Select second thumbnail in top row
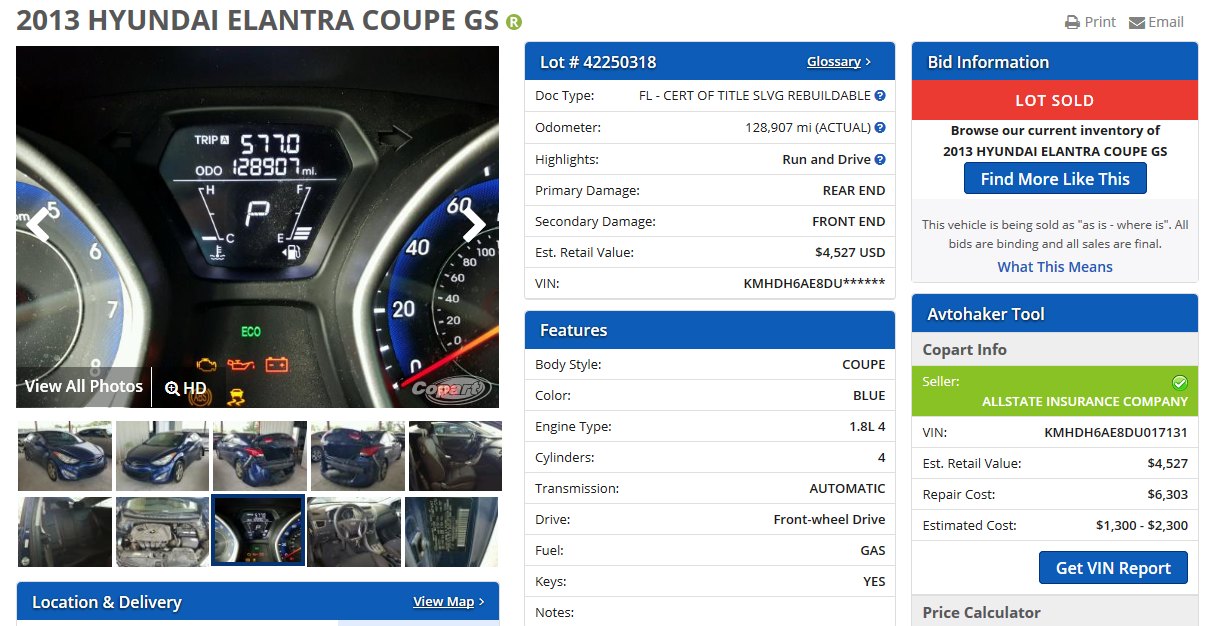This screenshot has height=626, width=1220. coord(162,456)
